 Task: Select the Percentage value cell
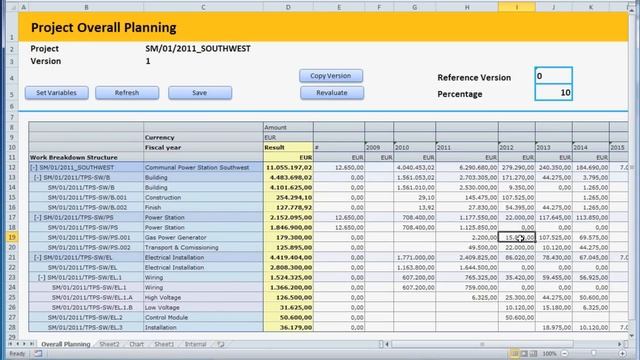pyautogui.click(x=553, y=93)
